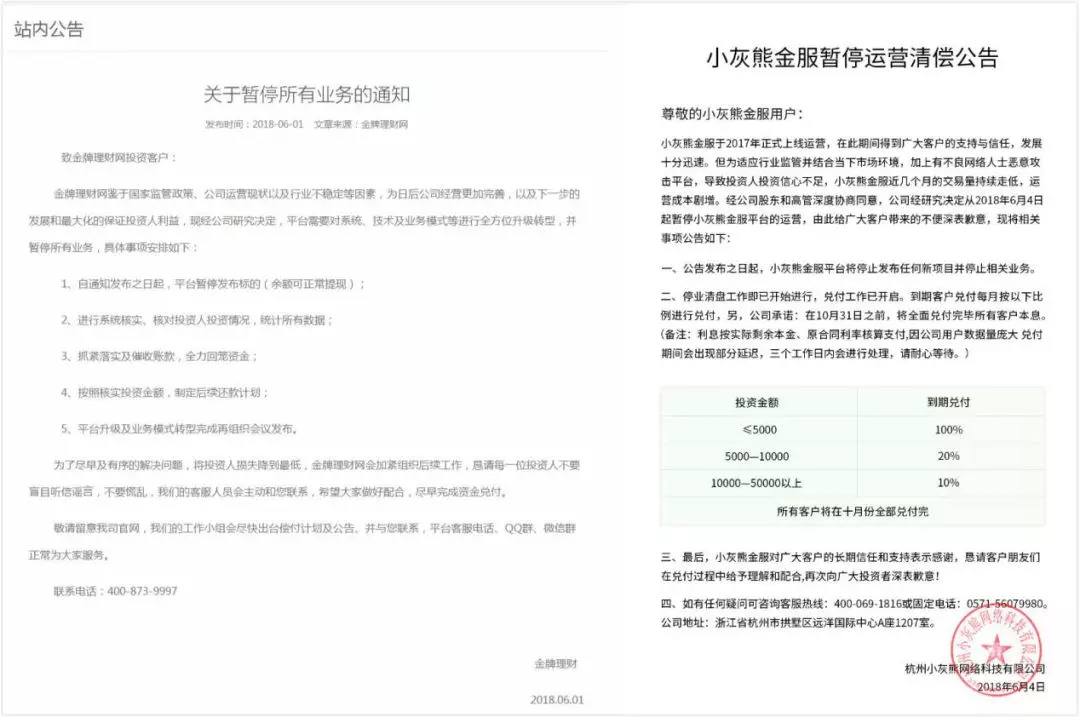Click the contact phone 400-873-9997
The height and width of the screenshot is (717, 1080).
tap(142, 591)
